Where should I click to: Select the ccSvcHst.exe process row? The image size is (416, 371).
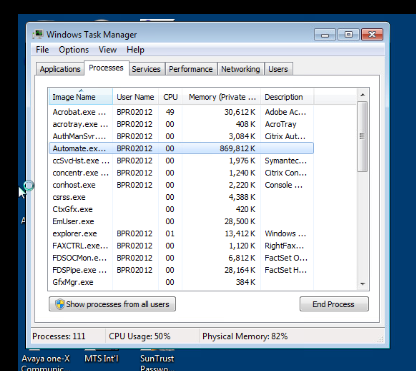click(181, 161)
